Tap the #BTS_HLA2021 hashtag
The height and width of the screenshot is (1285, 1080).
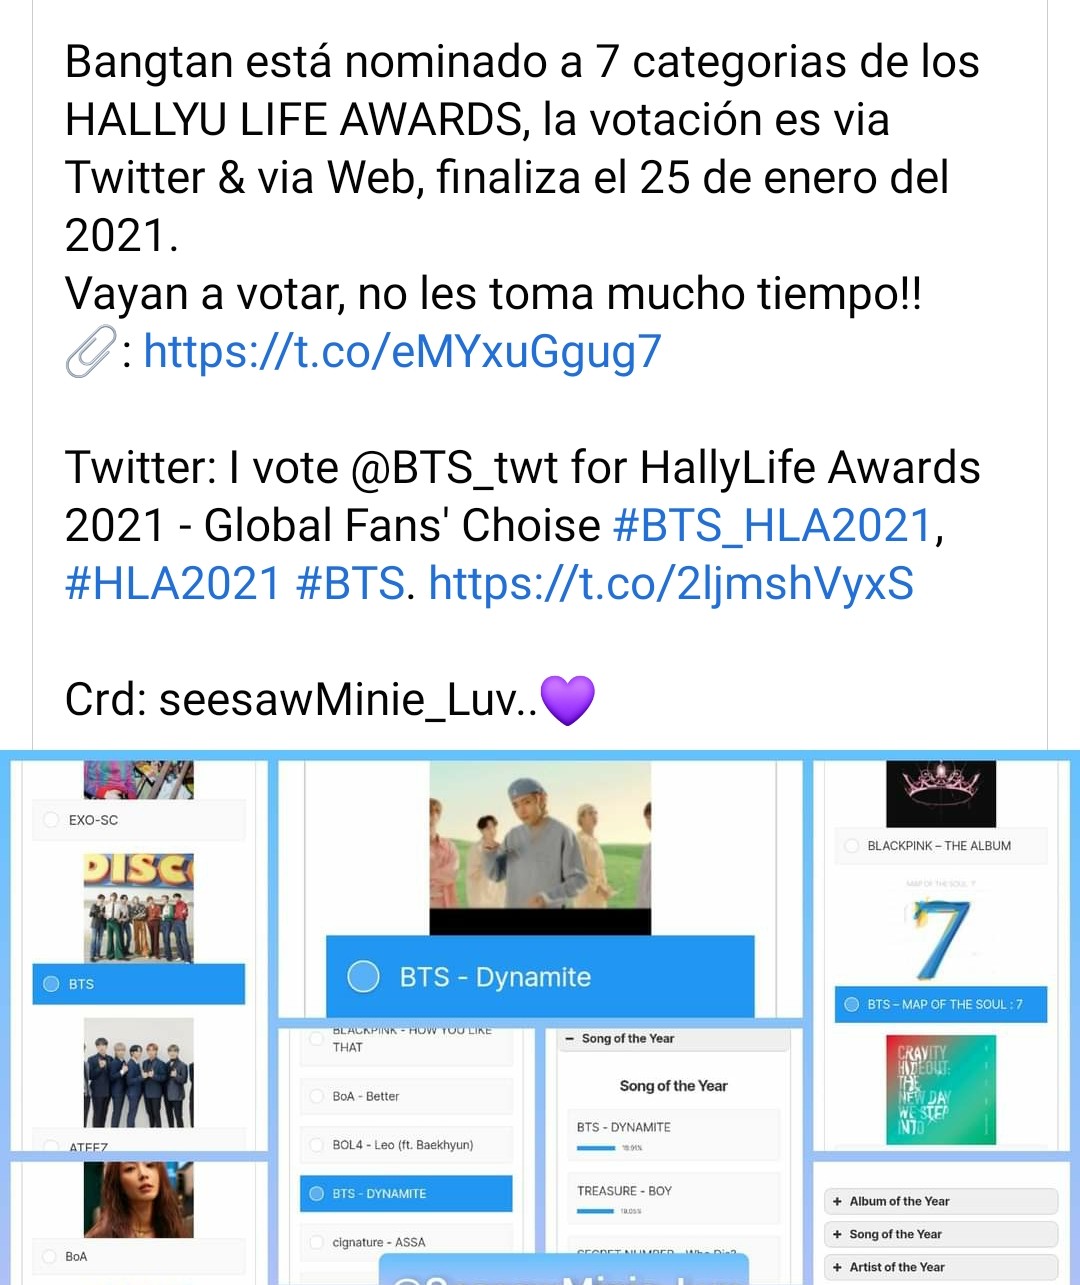pos(772,526)
